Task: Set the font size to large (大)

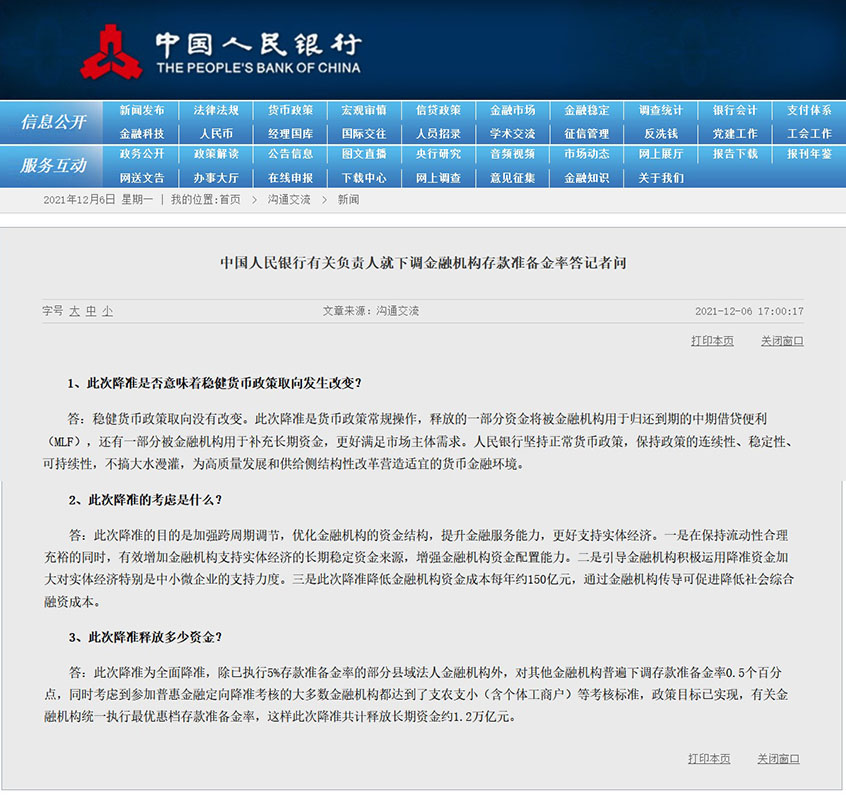Action: pyautogui.click(x=74, y=311)
